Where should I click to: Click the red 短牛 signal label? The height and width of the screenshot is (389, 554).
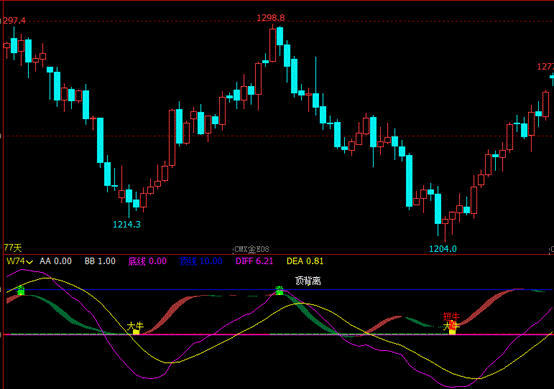click(451, 316)
